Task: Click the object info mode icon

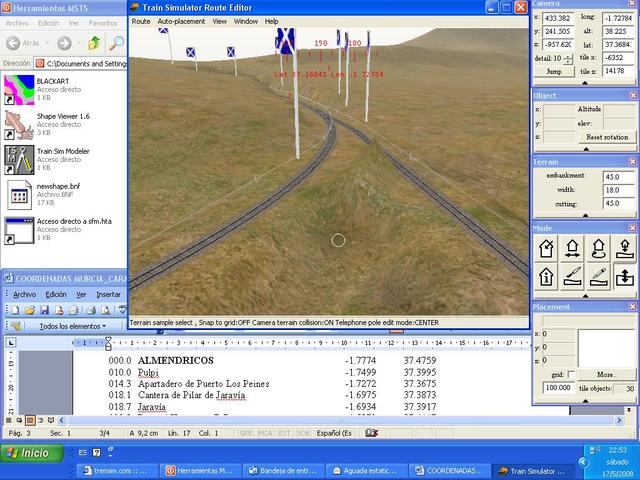Action: coord(547,277)
